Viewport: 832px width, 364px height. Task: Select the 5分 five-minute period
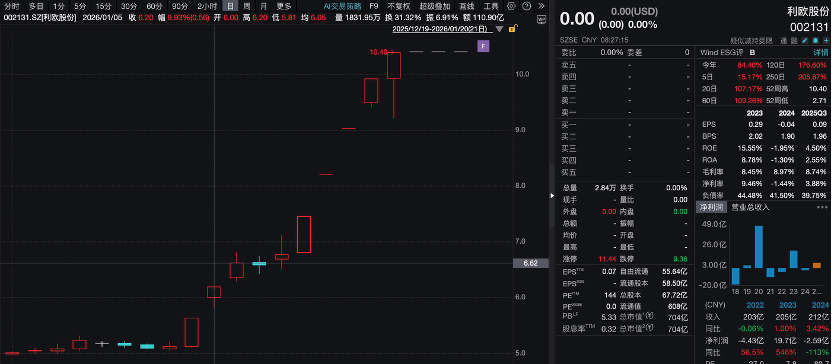[x=80, y=6]
